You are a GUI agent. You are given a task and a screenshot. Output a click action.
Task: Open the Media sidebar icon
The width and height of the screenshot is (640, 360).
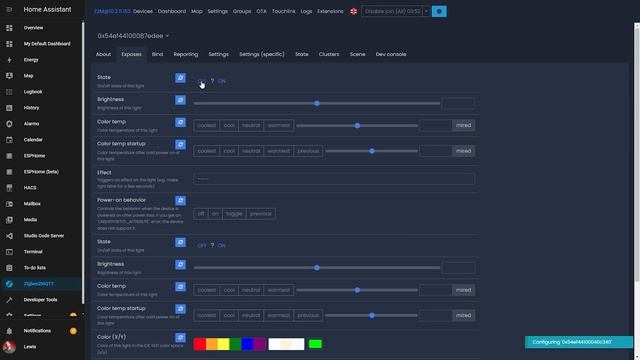pyautogui.click(x=9, y=220)
